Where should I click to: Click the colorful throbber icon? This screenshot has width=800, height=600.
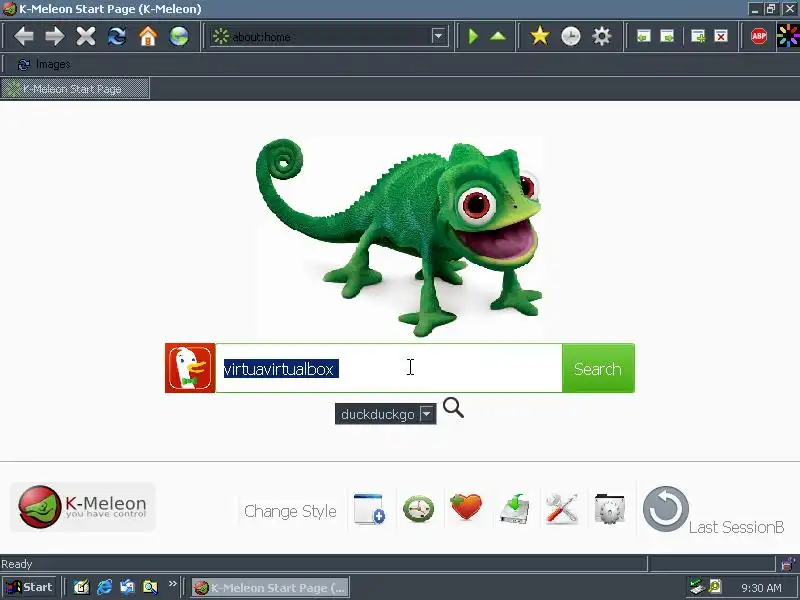point(788,36)
